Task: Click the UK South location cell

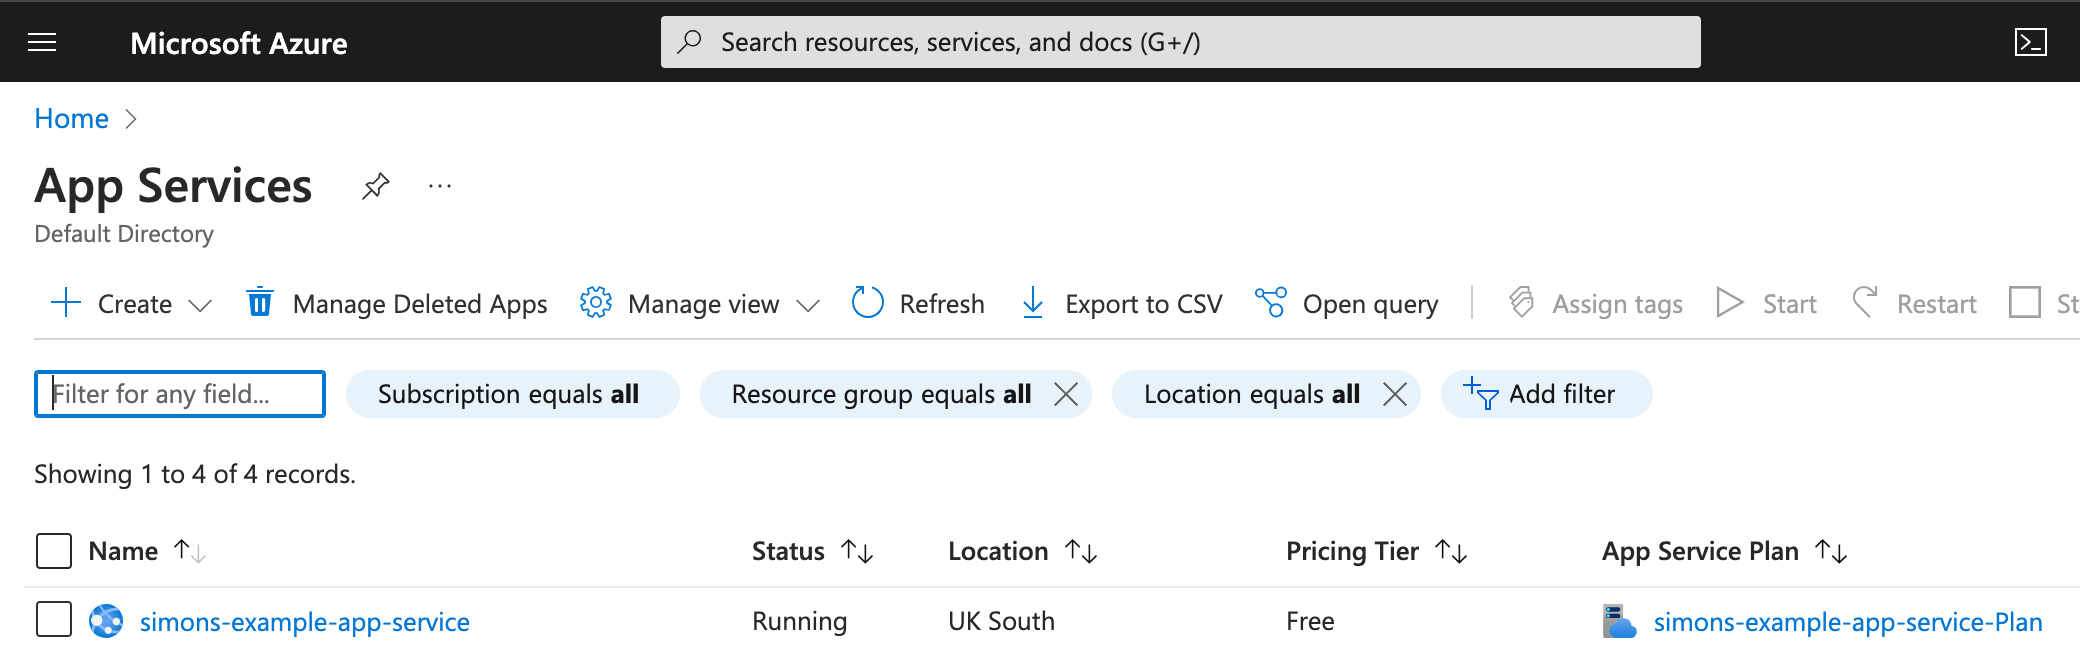Action: click(x=1001, y=621)
